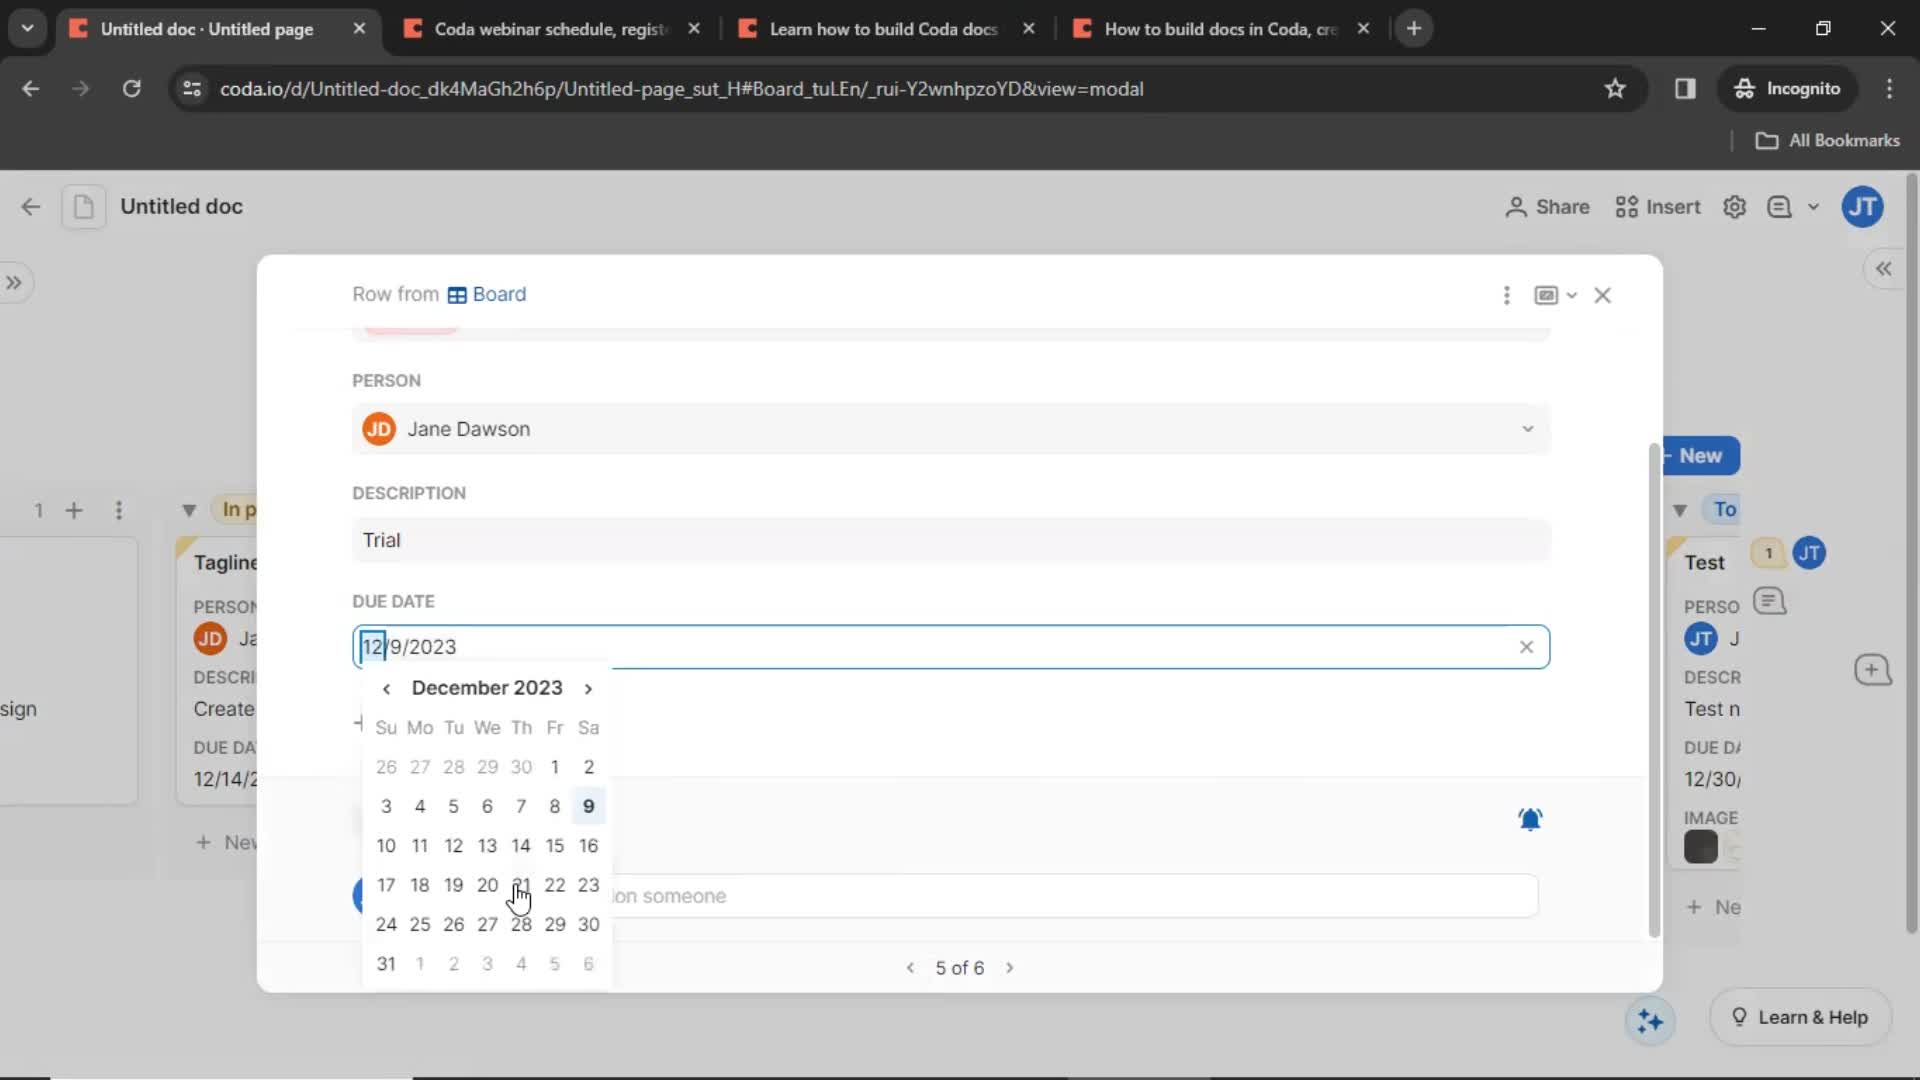
Task: Click the next page arrow in pagination
Action: click(1010, 967)
